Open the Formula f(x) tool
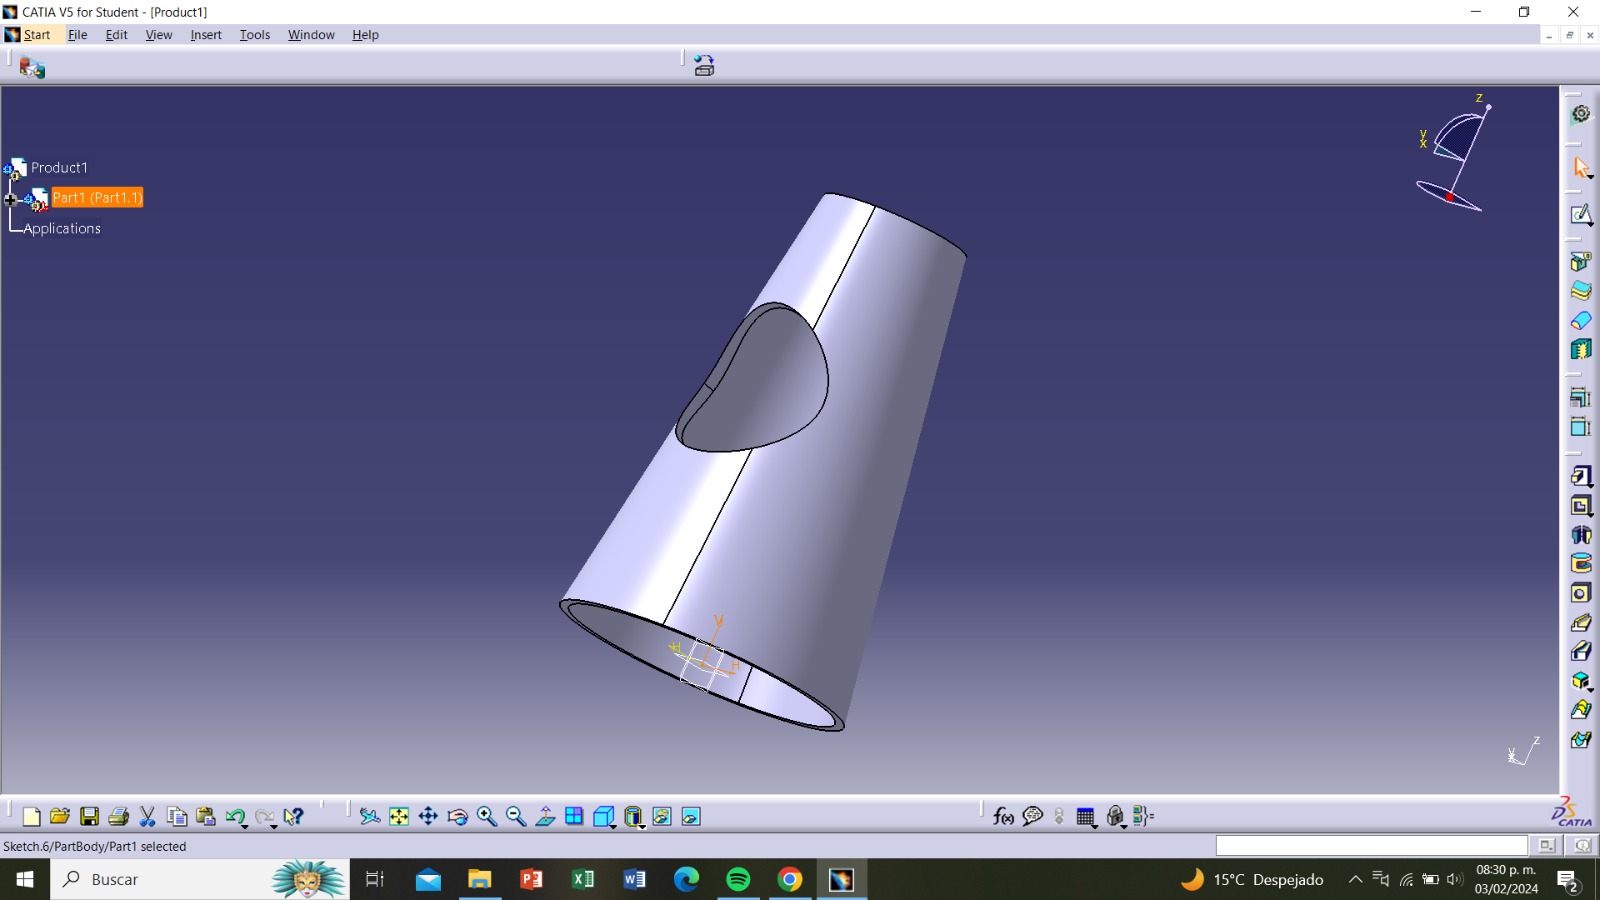Screen dimensions: 1600x900 [x=1003, y=817]
